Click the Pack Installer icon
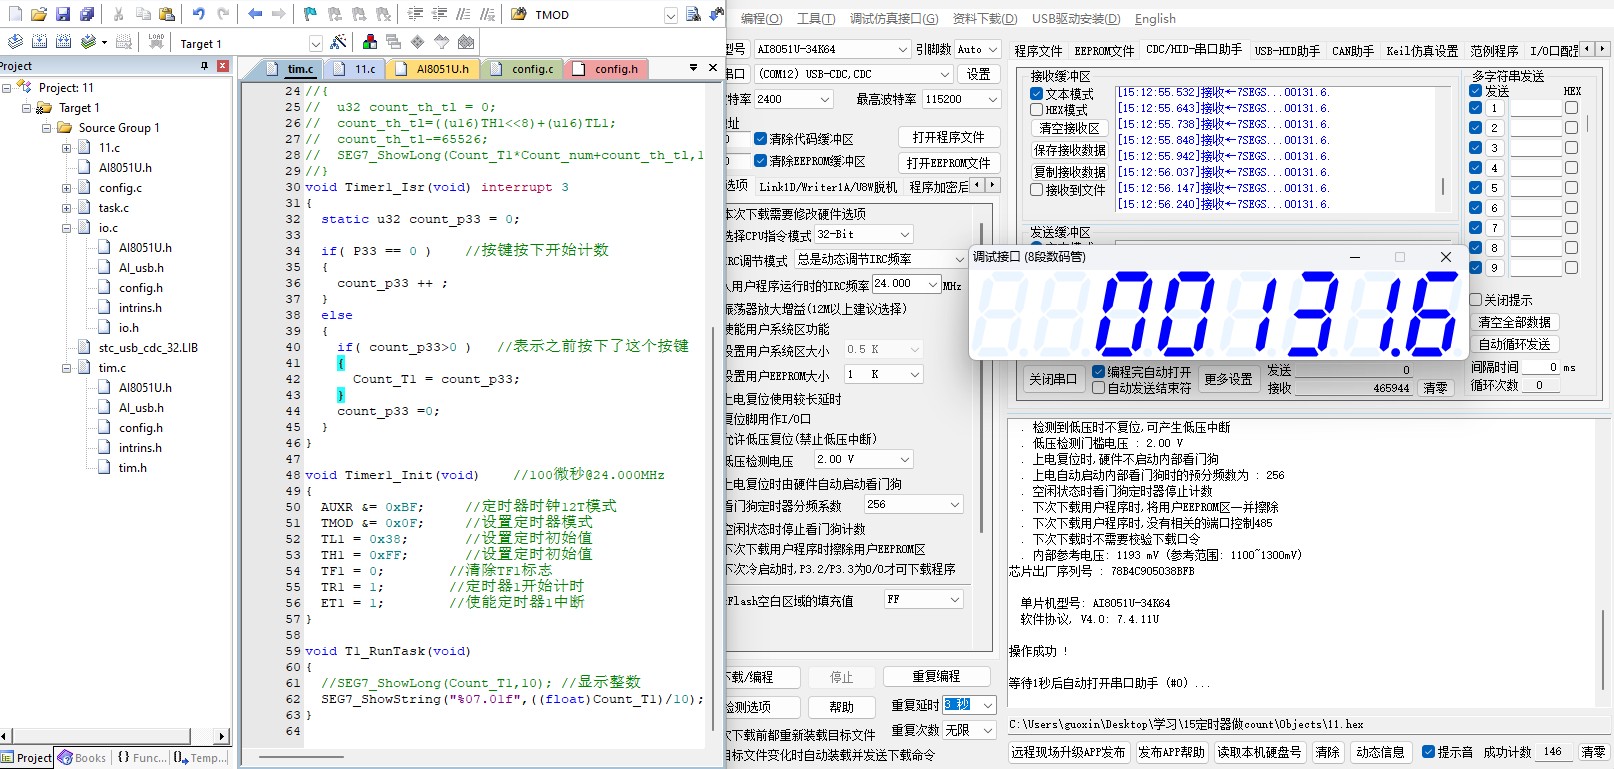The height and width of the screenshot is (769, 1614). 466,42
